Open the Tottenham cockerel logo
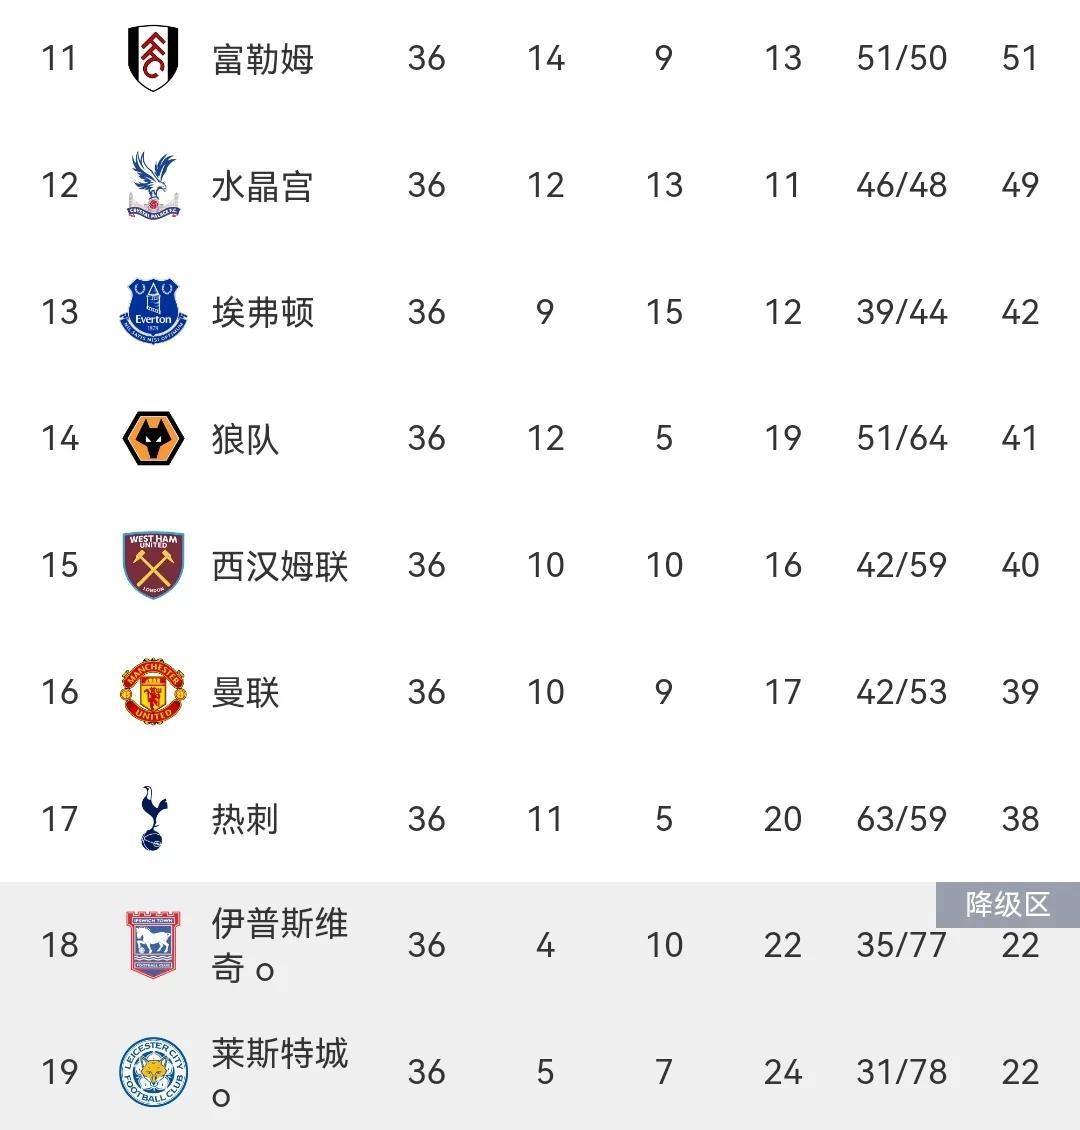Viewport: 1080px width, 1130px height. [153, 818]
